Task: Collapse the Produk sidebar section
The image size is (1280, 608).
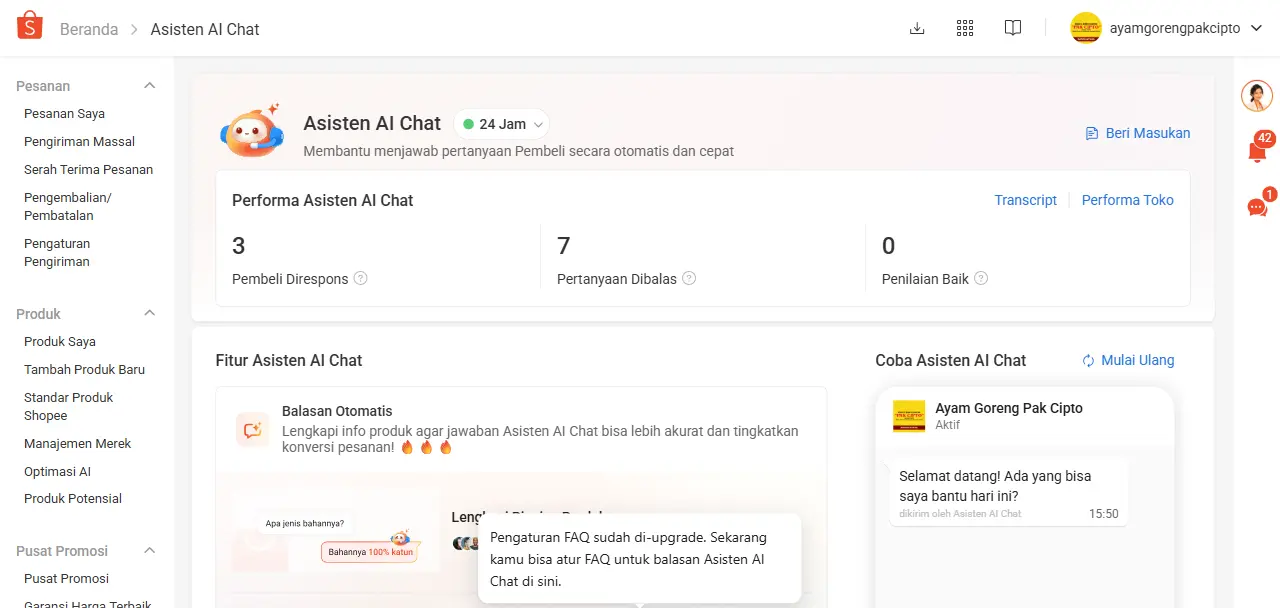Action: pos(150,314)
